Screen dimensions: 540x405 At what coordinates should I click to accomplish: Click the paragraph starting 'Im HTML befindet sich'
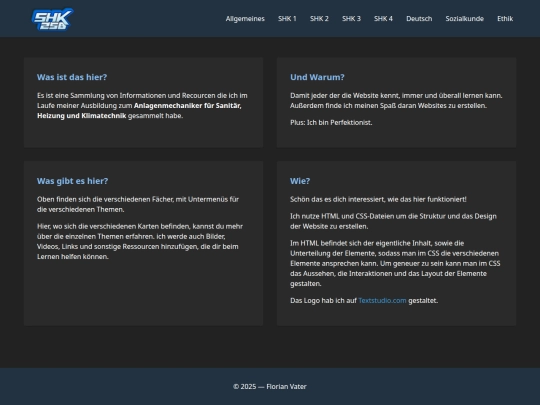395,263
